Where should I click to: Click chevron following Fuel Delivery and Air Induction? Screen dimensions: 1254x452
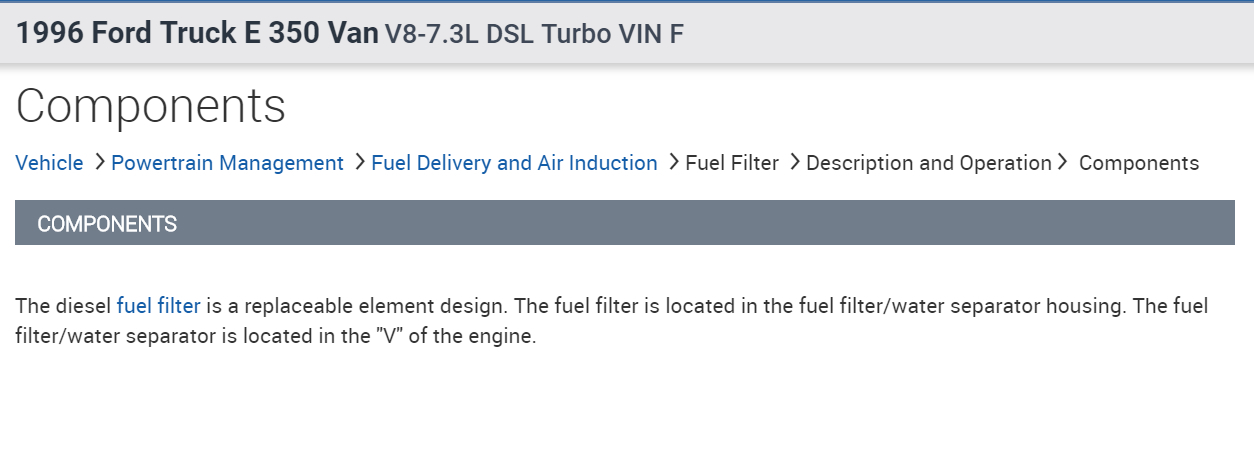tap(673, 162)
